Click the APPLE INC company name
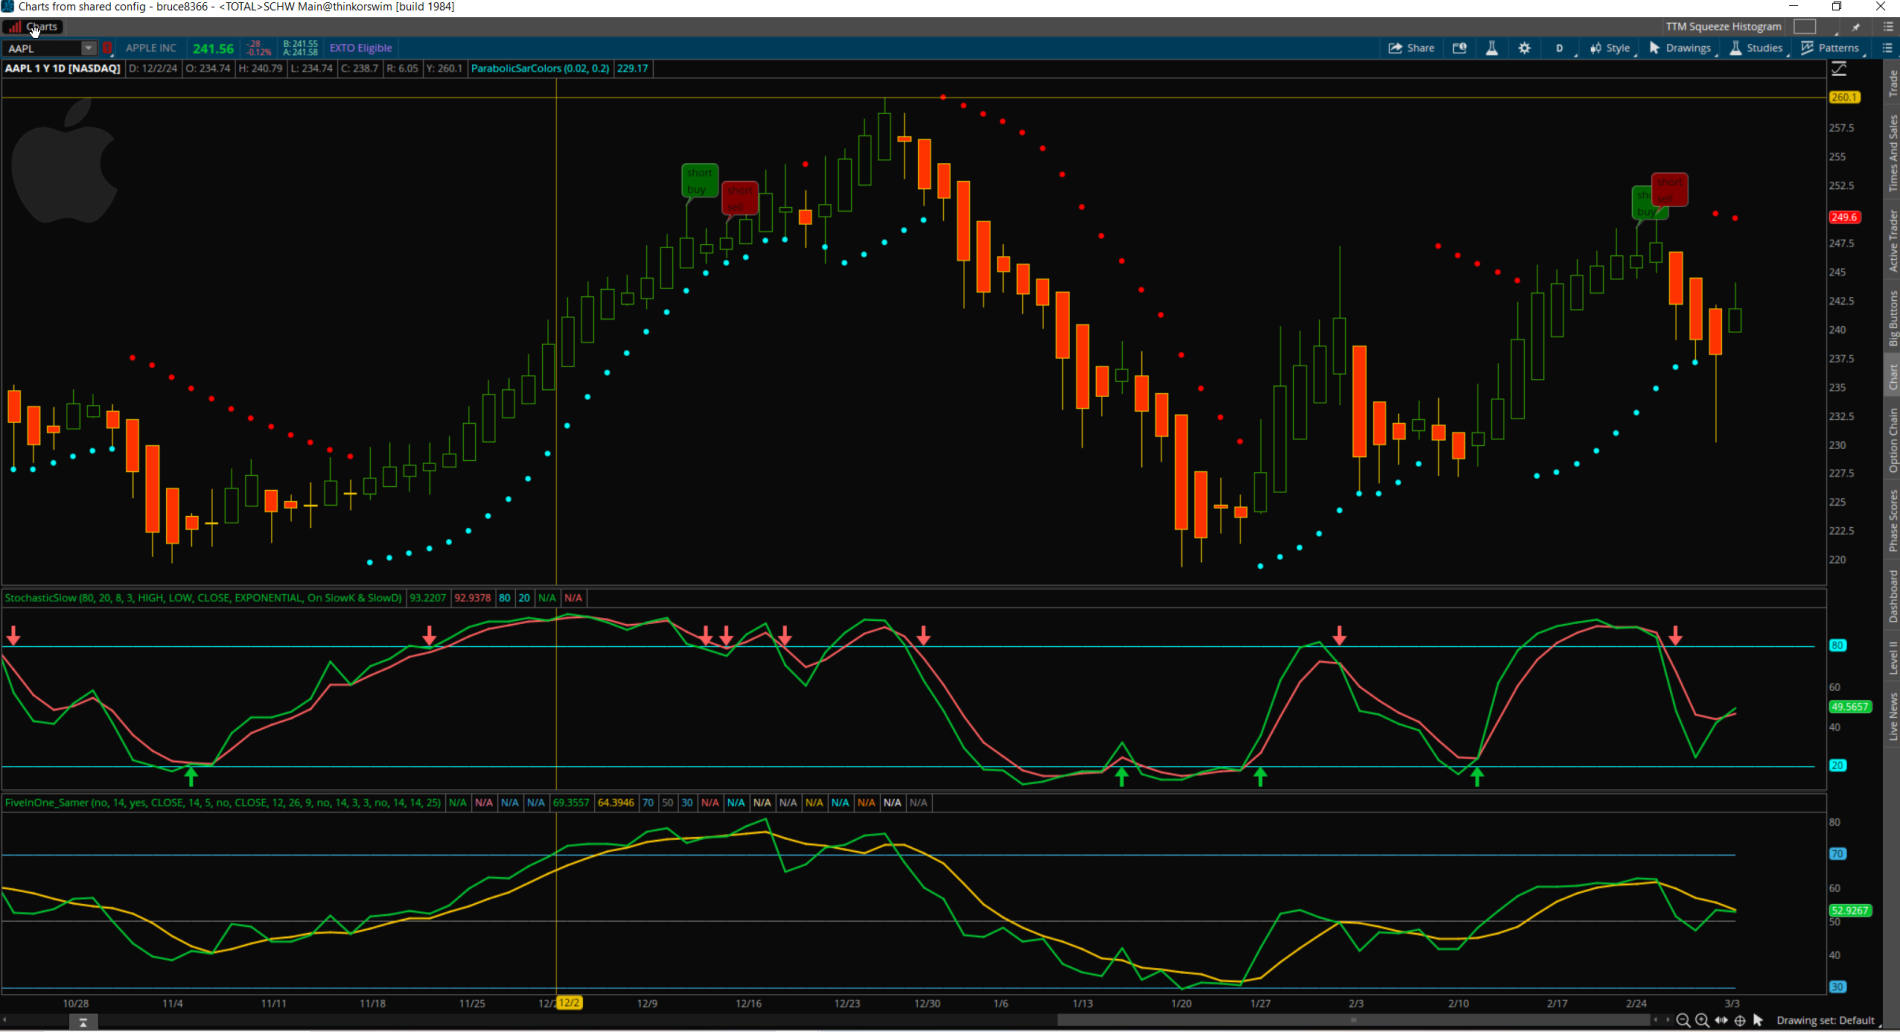 coord(151,48)
